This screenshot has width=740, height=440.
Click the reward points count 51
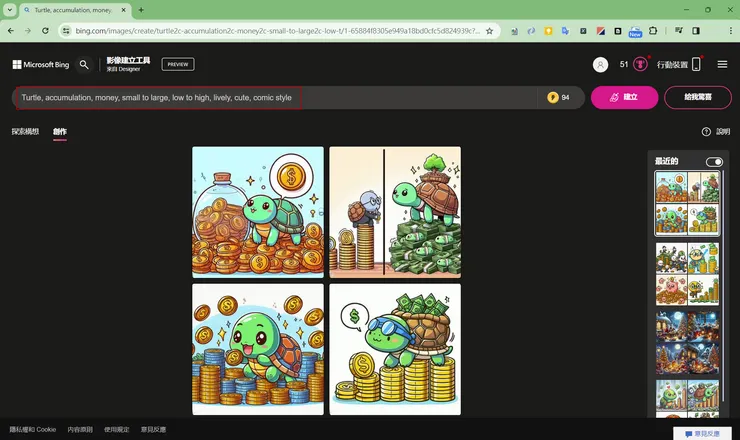coord(624,64)
